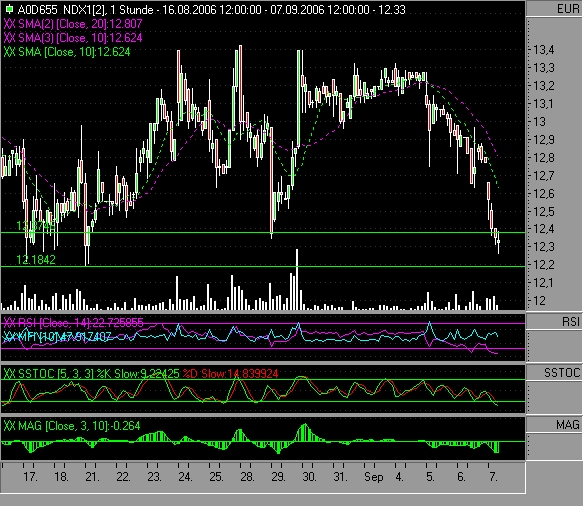Click the small green chart icon before A0D655
The width and height of the screenshot is (583, 506).
pos(9,9)
